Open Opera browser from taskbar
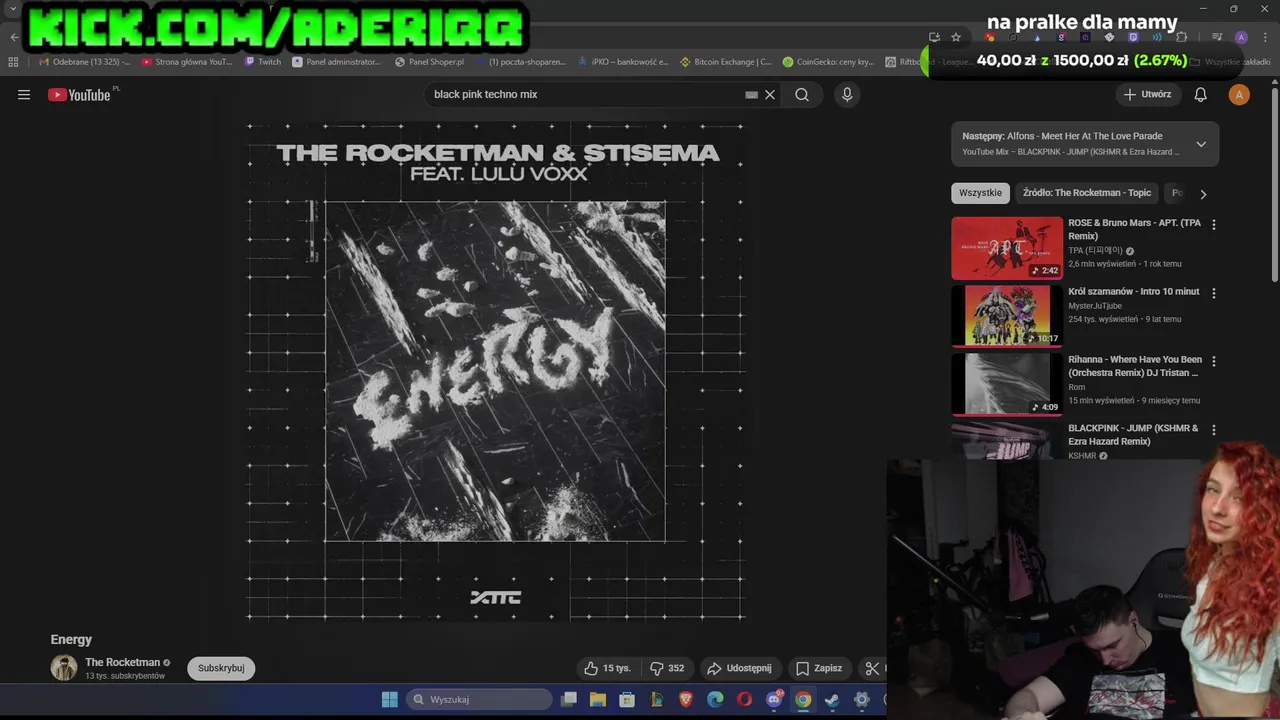The height and width of the screenshot is (720, 1280). coord(744,699)
